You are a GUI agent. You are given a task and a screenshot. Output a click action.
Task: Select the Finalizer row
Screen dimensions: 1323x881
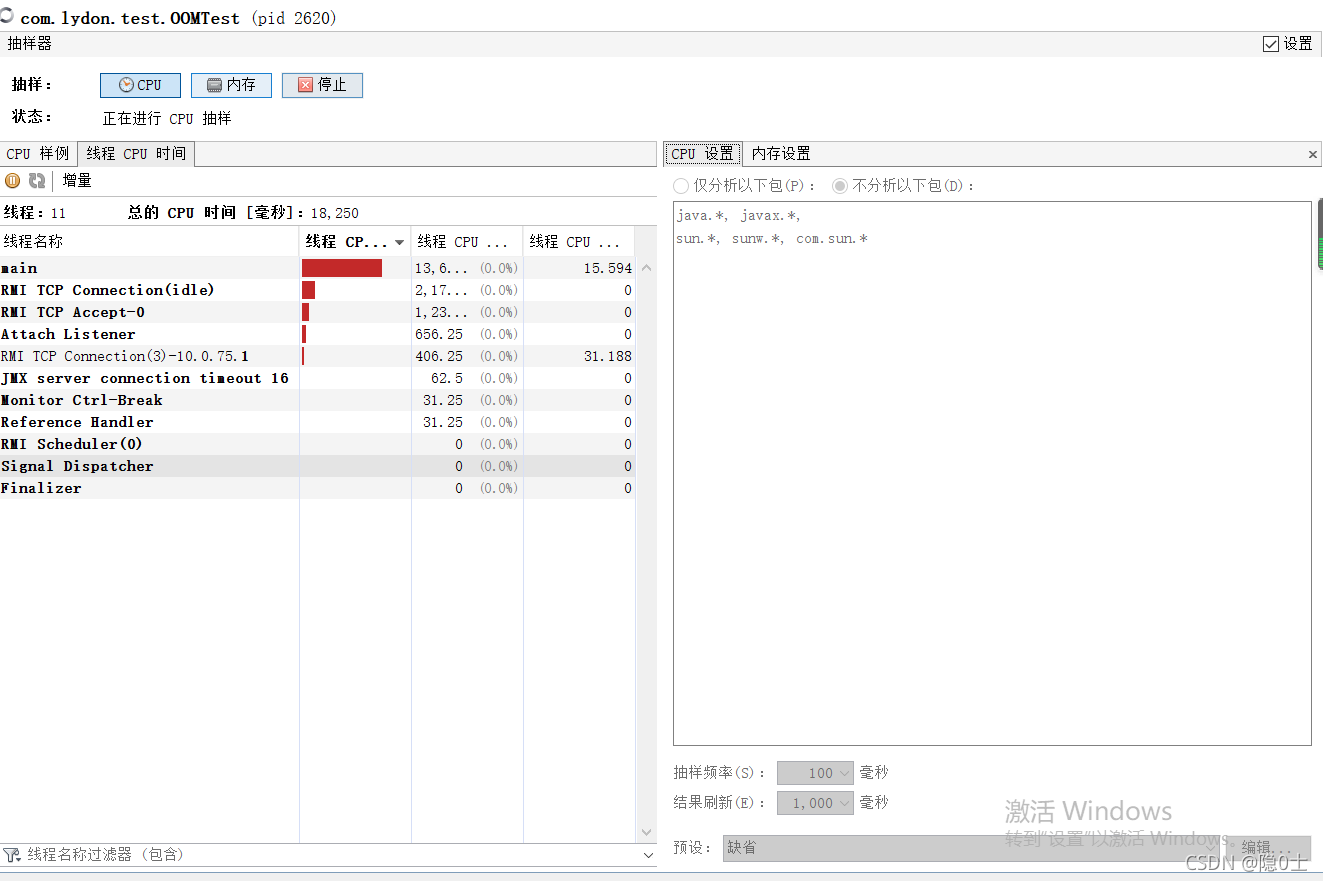pos(317,488)
